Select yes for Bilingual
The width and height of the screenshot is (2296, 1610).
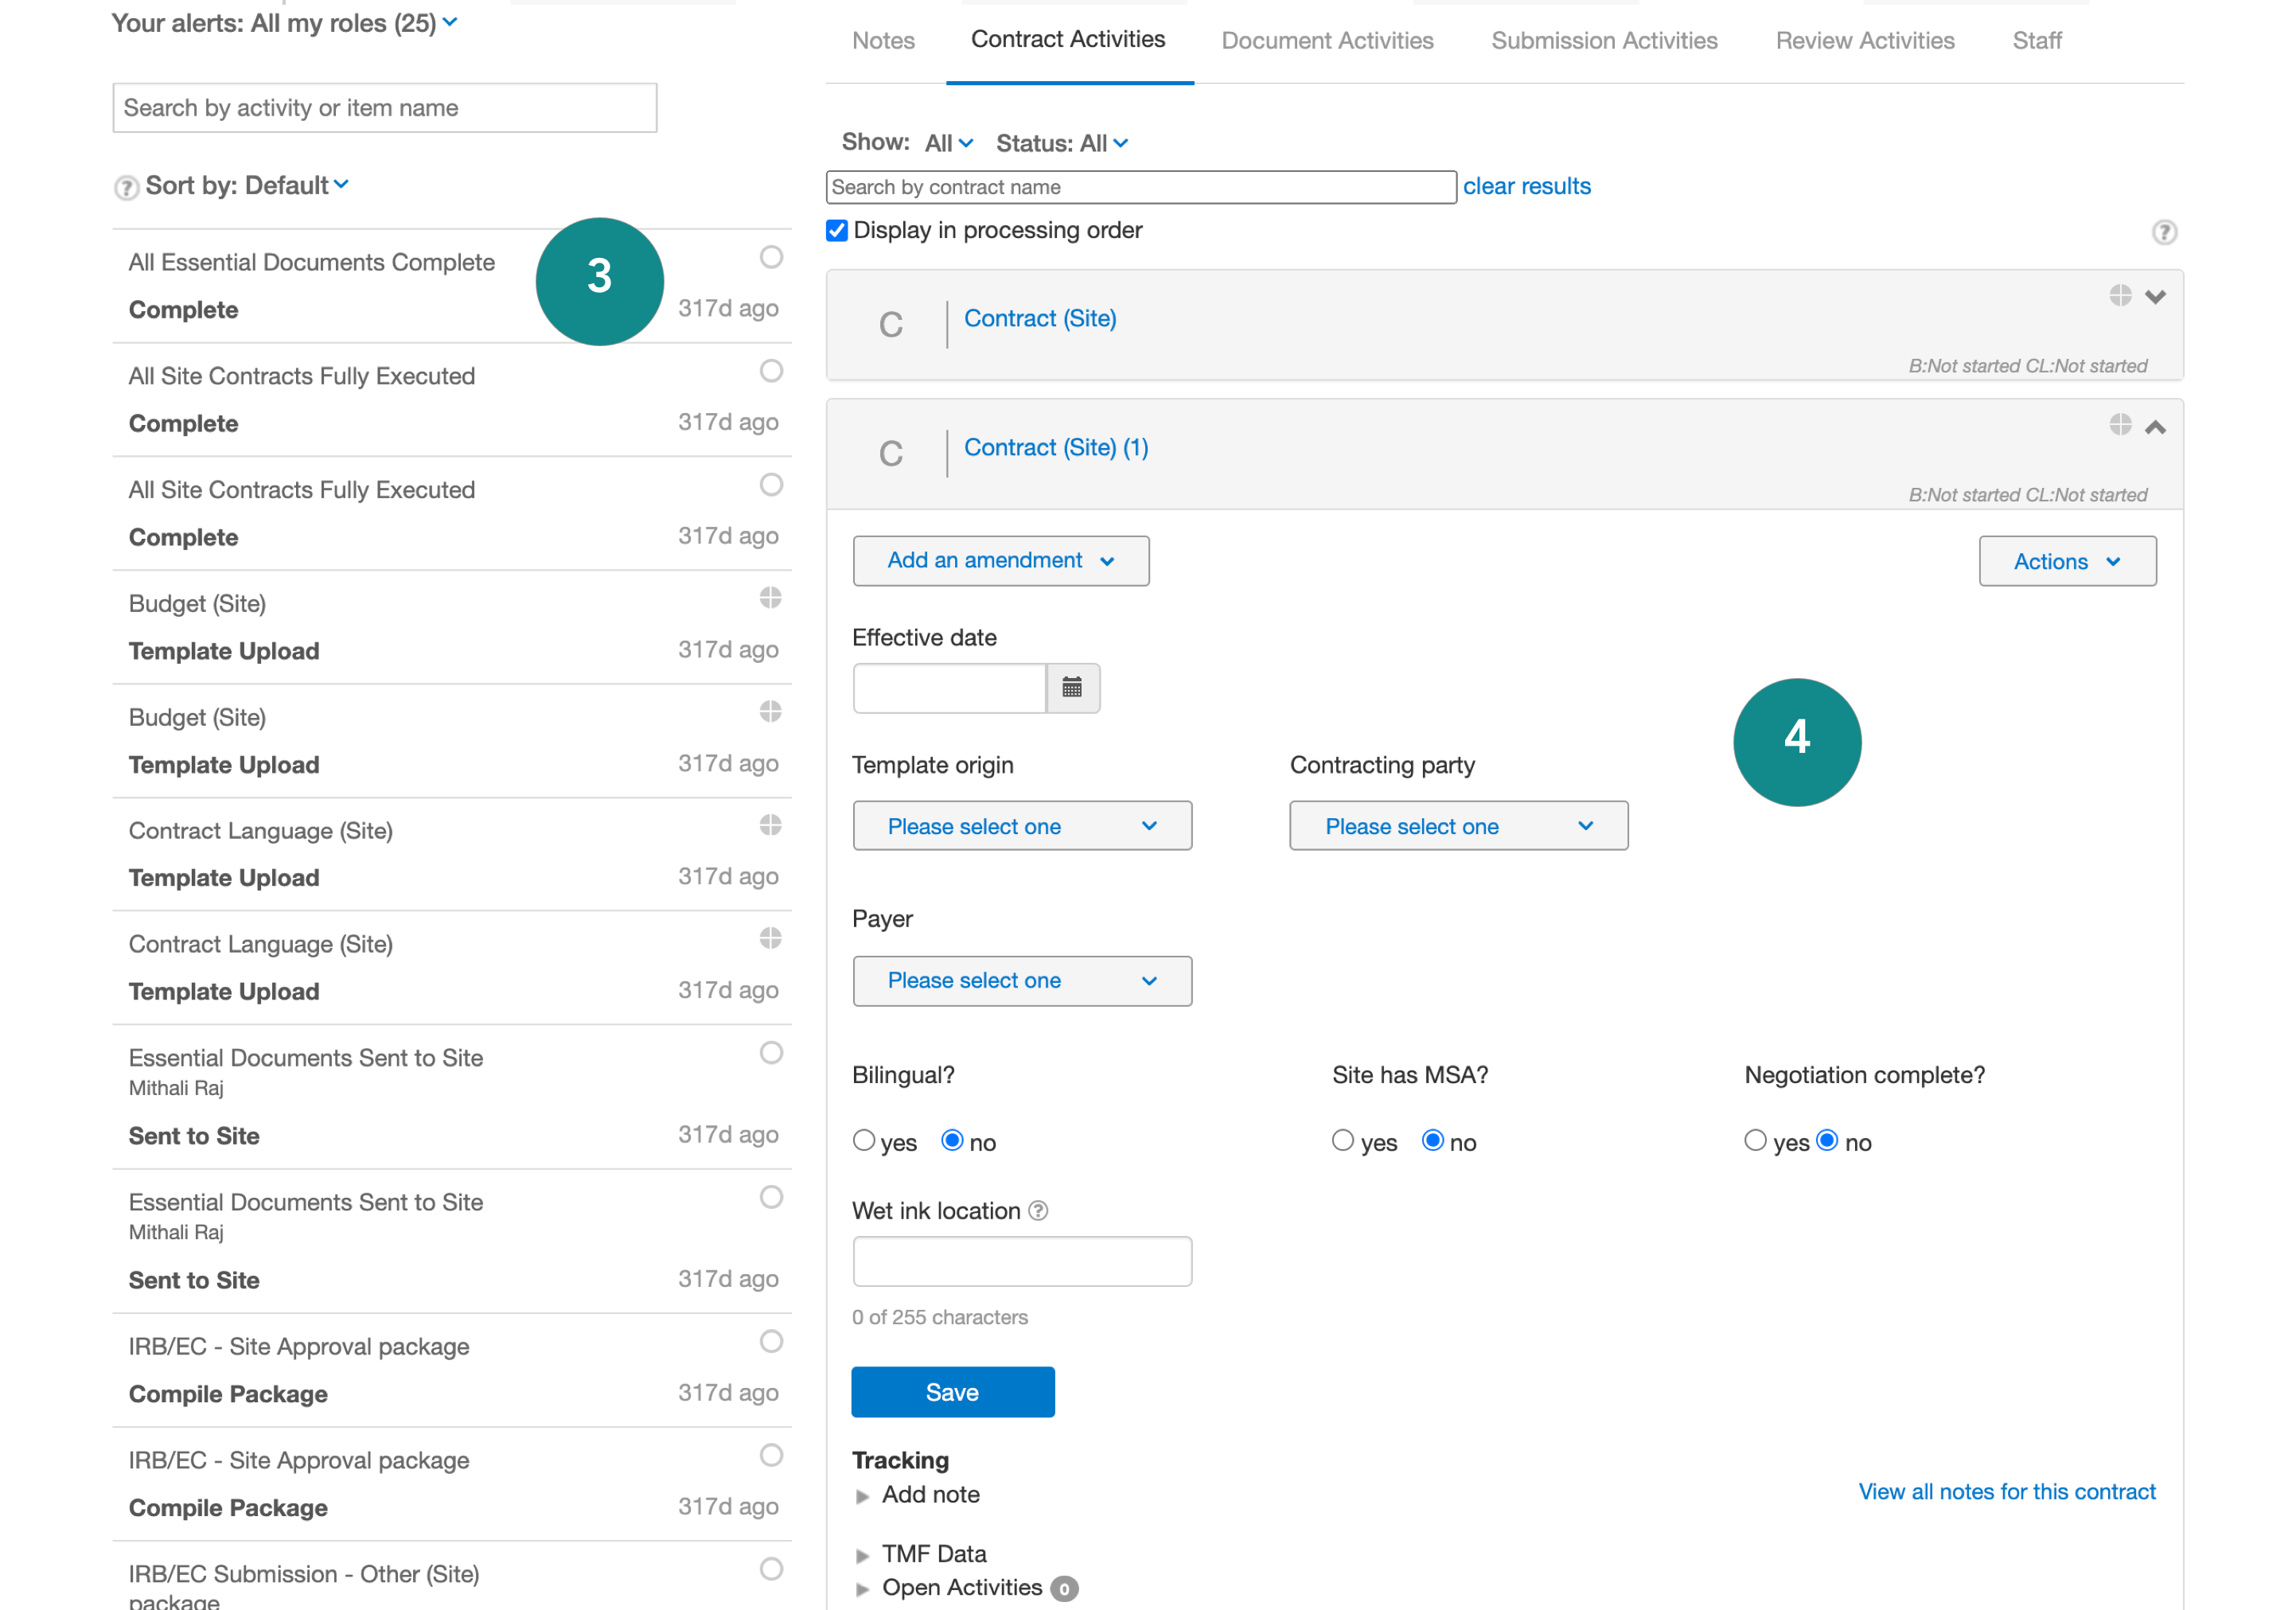tap(864, 1141)
